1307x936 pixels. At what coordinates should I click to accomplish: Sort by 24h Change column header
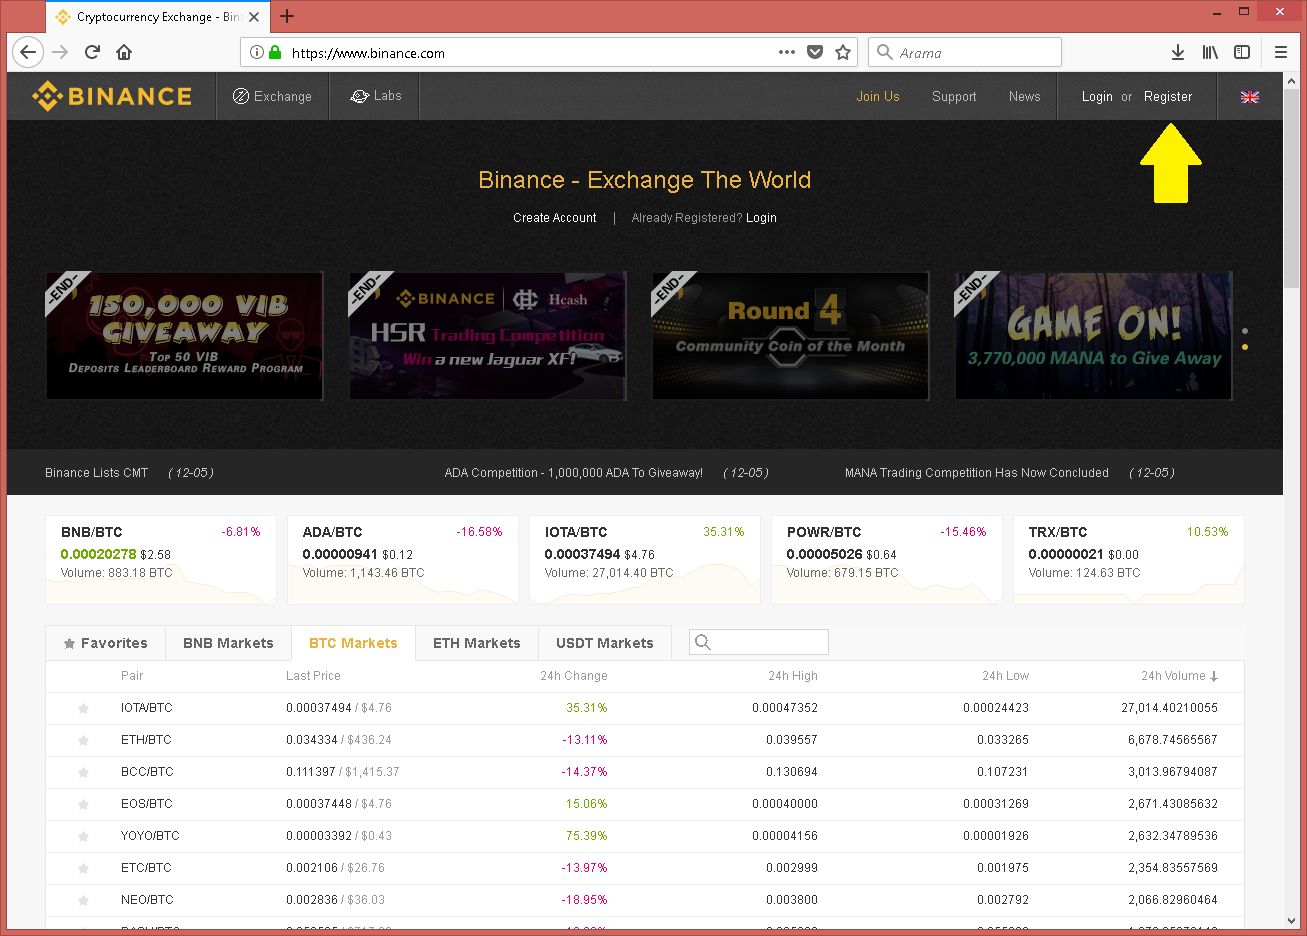pos(573,676)
